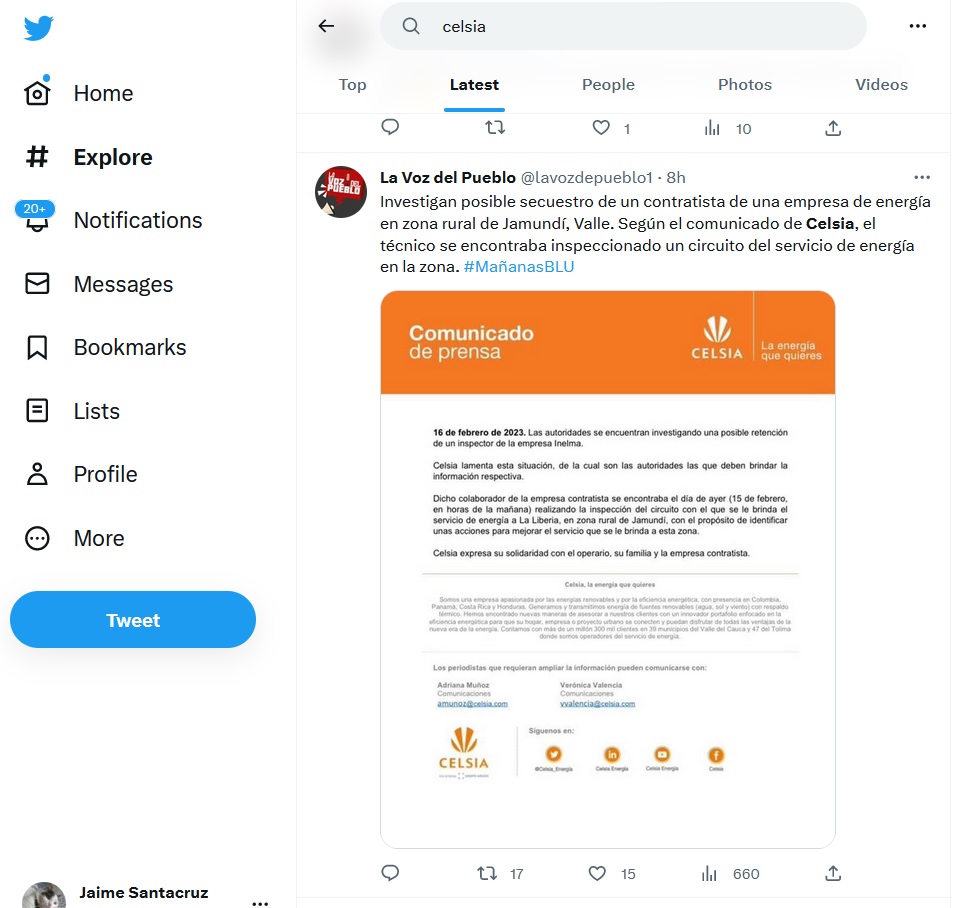Click the search field containing celsia
This screenshot has height=908, width=972.
point(623,26)
